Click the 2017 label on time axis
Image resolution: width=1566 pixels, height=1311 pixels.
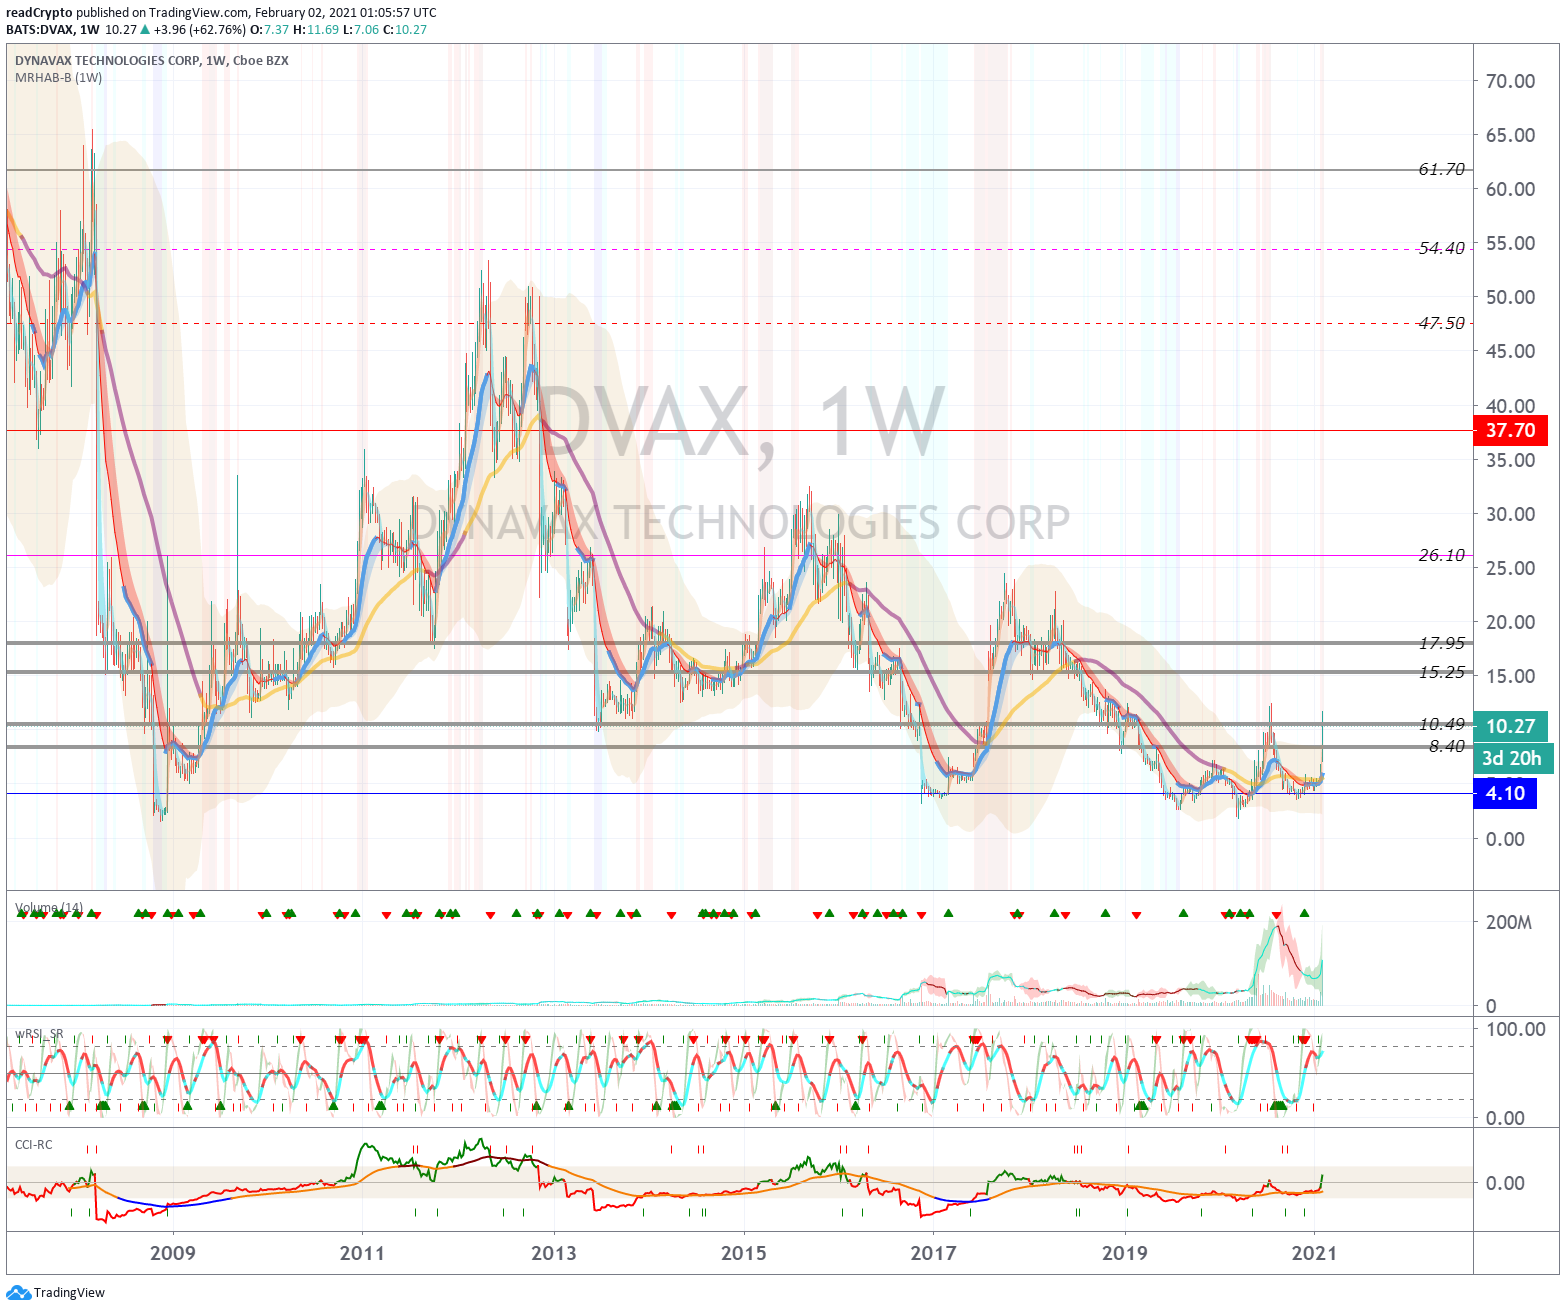click(933, 1253)
